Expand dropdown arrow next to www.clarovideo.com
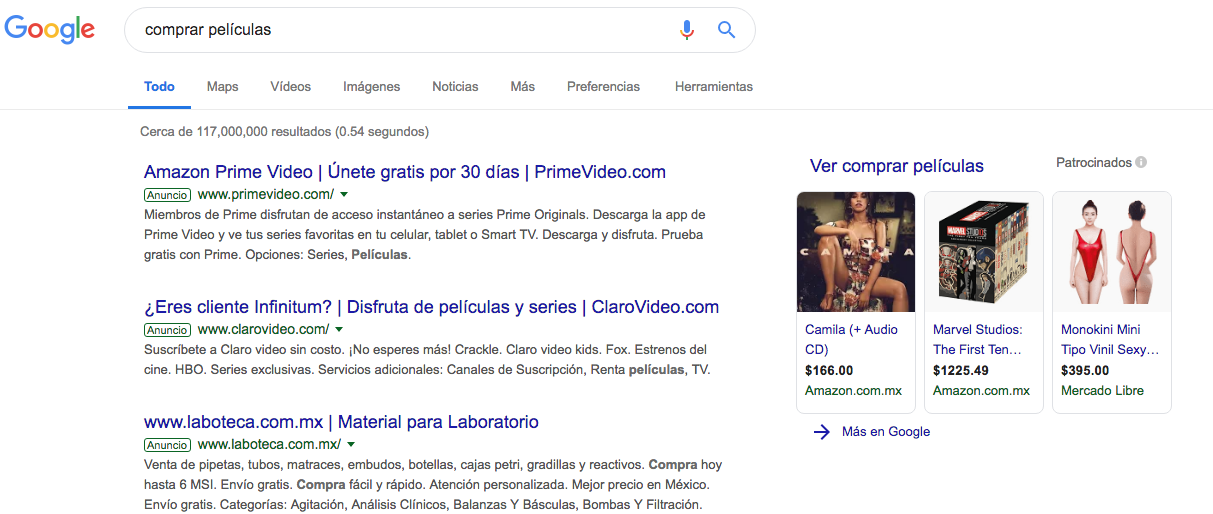1213x514 pixels. 339,329
